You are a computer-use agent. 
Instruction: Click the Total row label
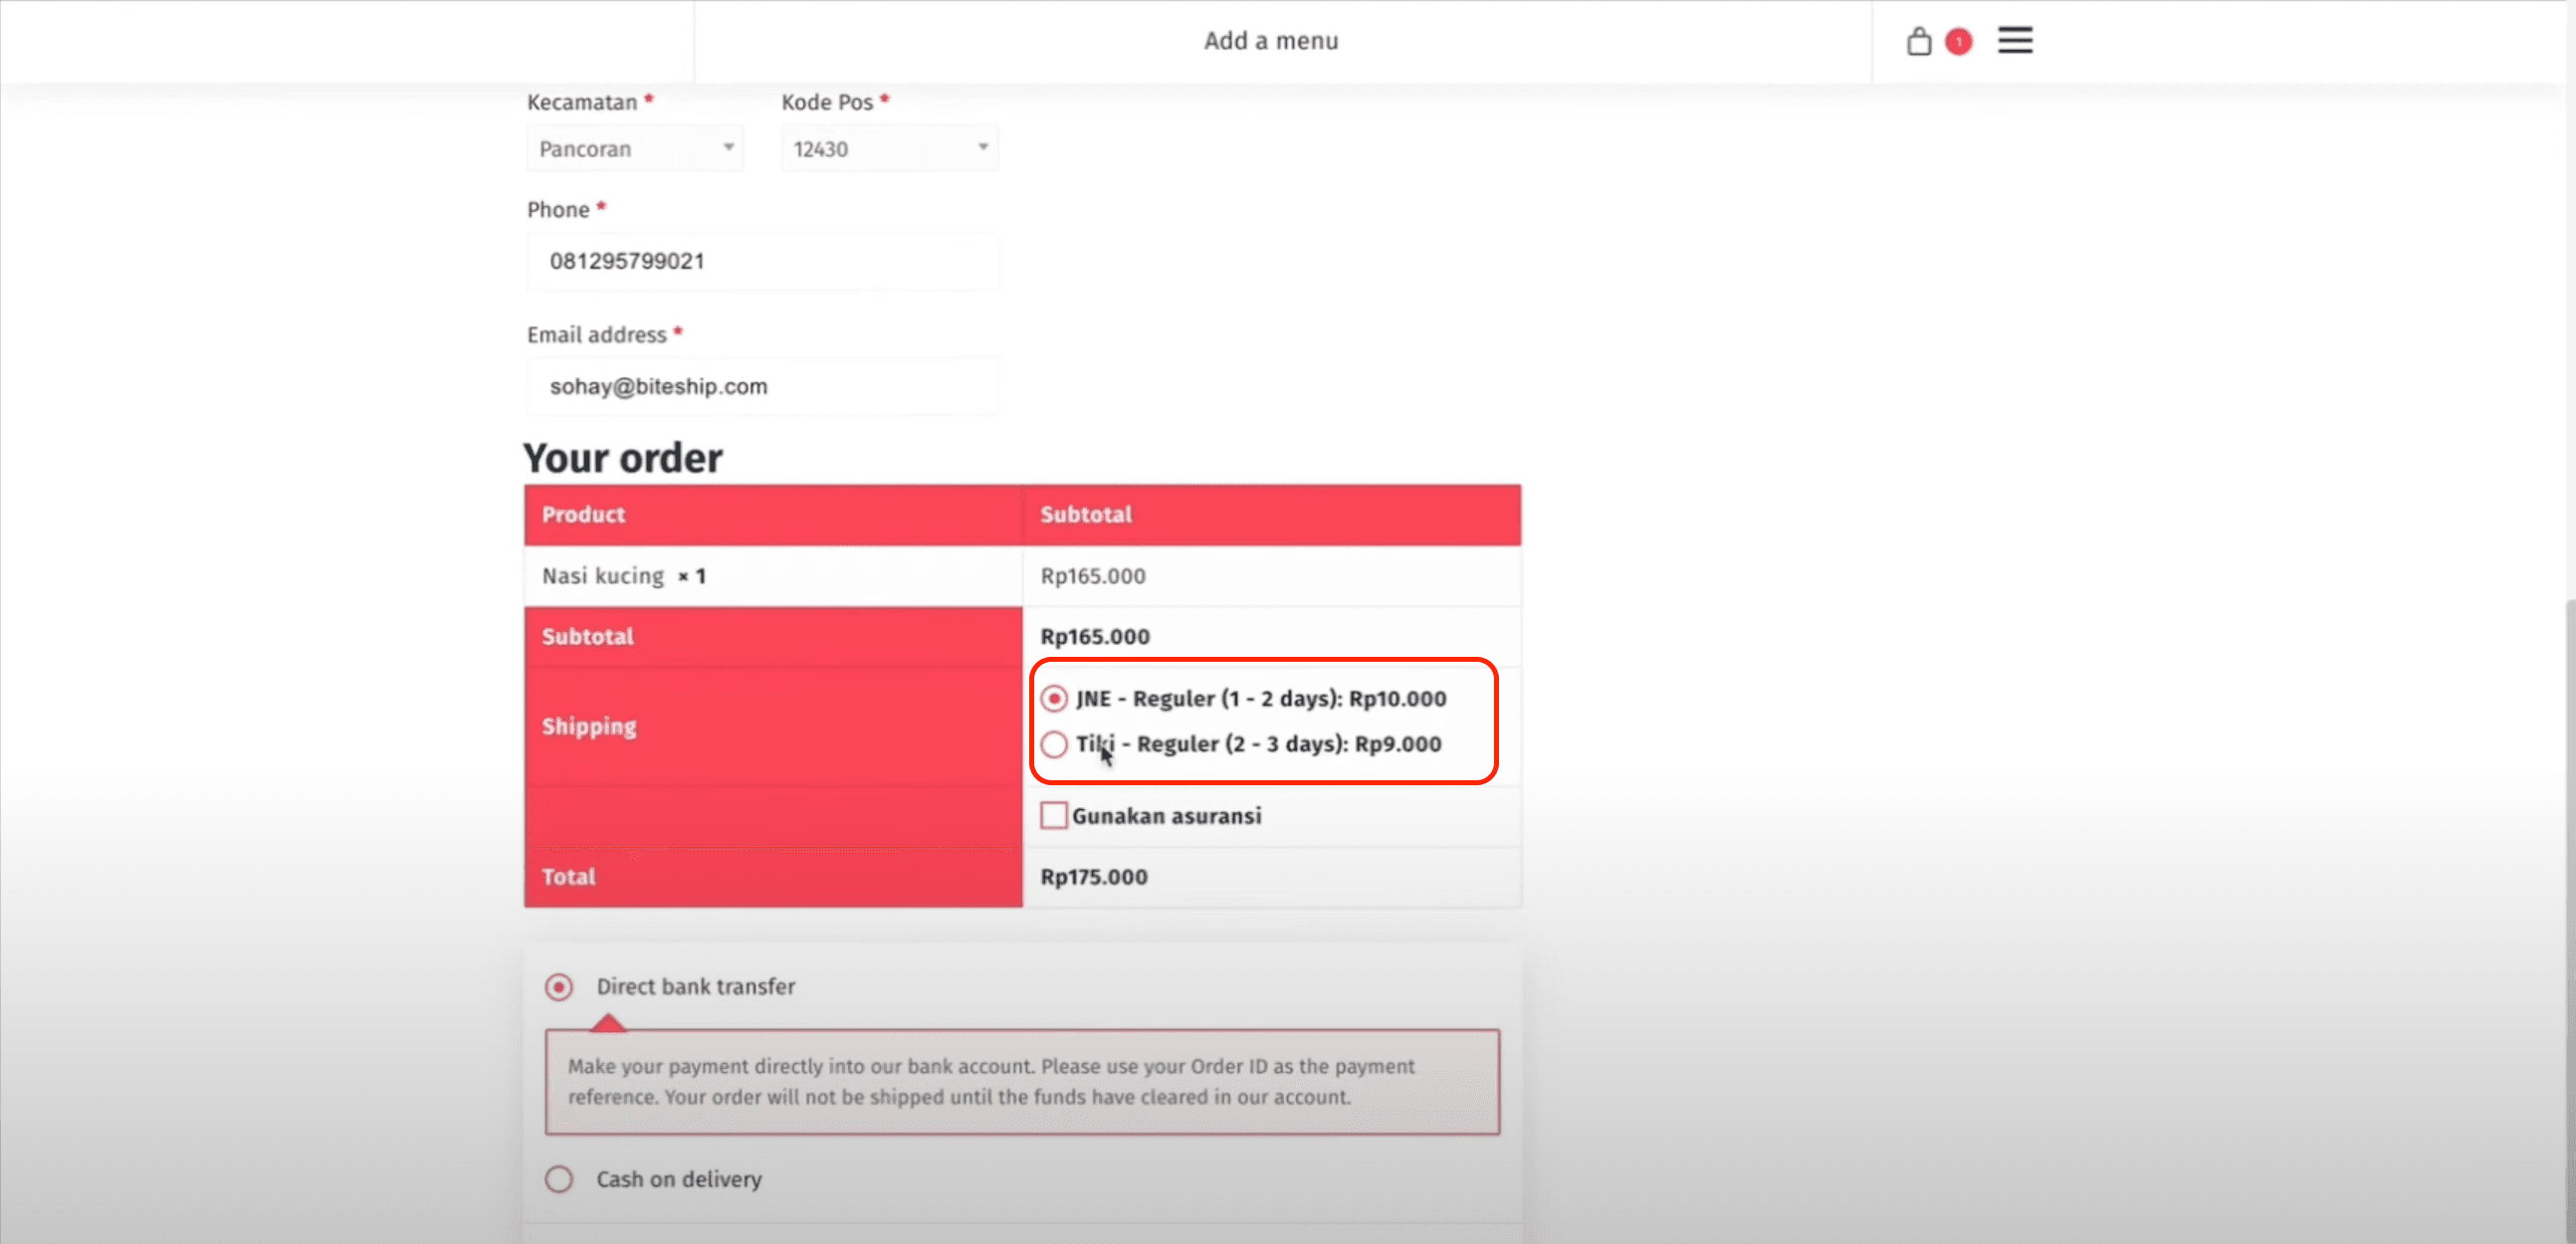tap(568, 877)
